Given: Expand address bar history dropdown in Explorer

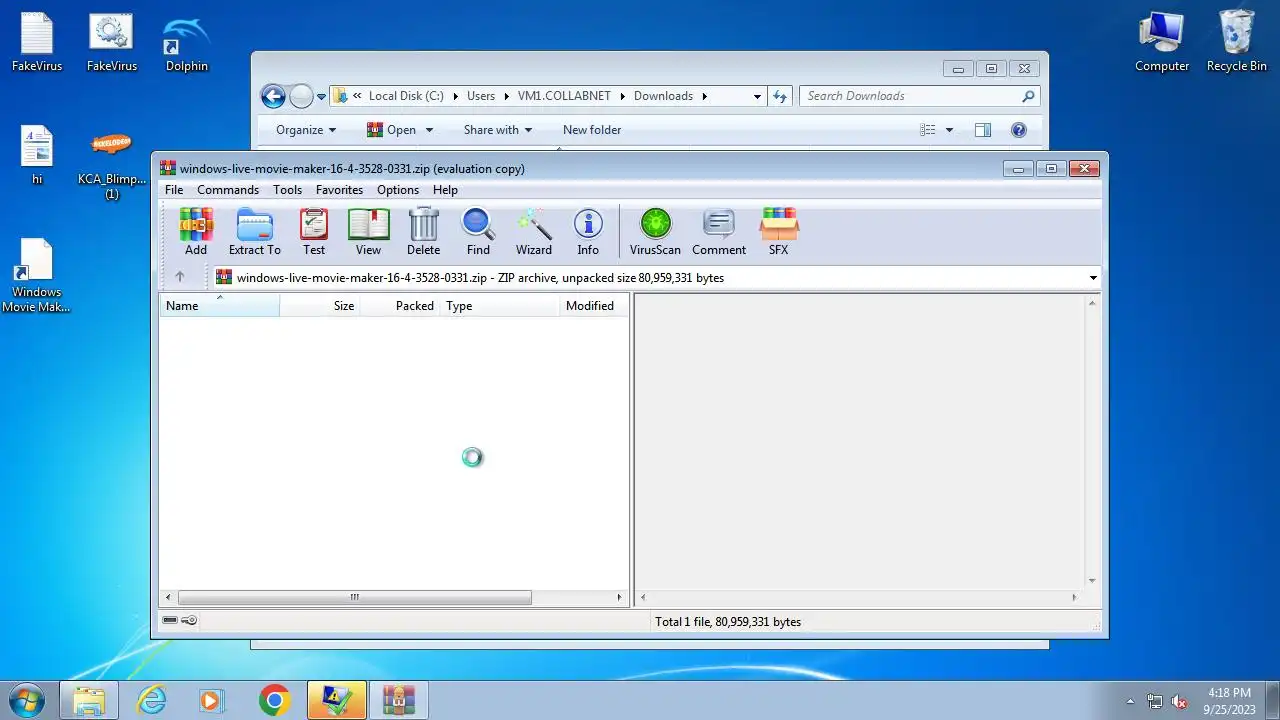Looking at the screenshot, I should (x=757, y=96).
